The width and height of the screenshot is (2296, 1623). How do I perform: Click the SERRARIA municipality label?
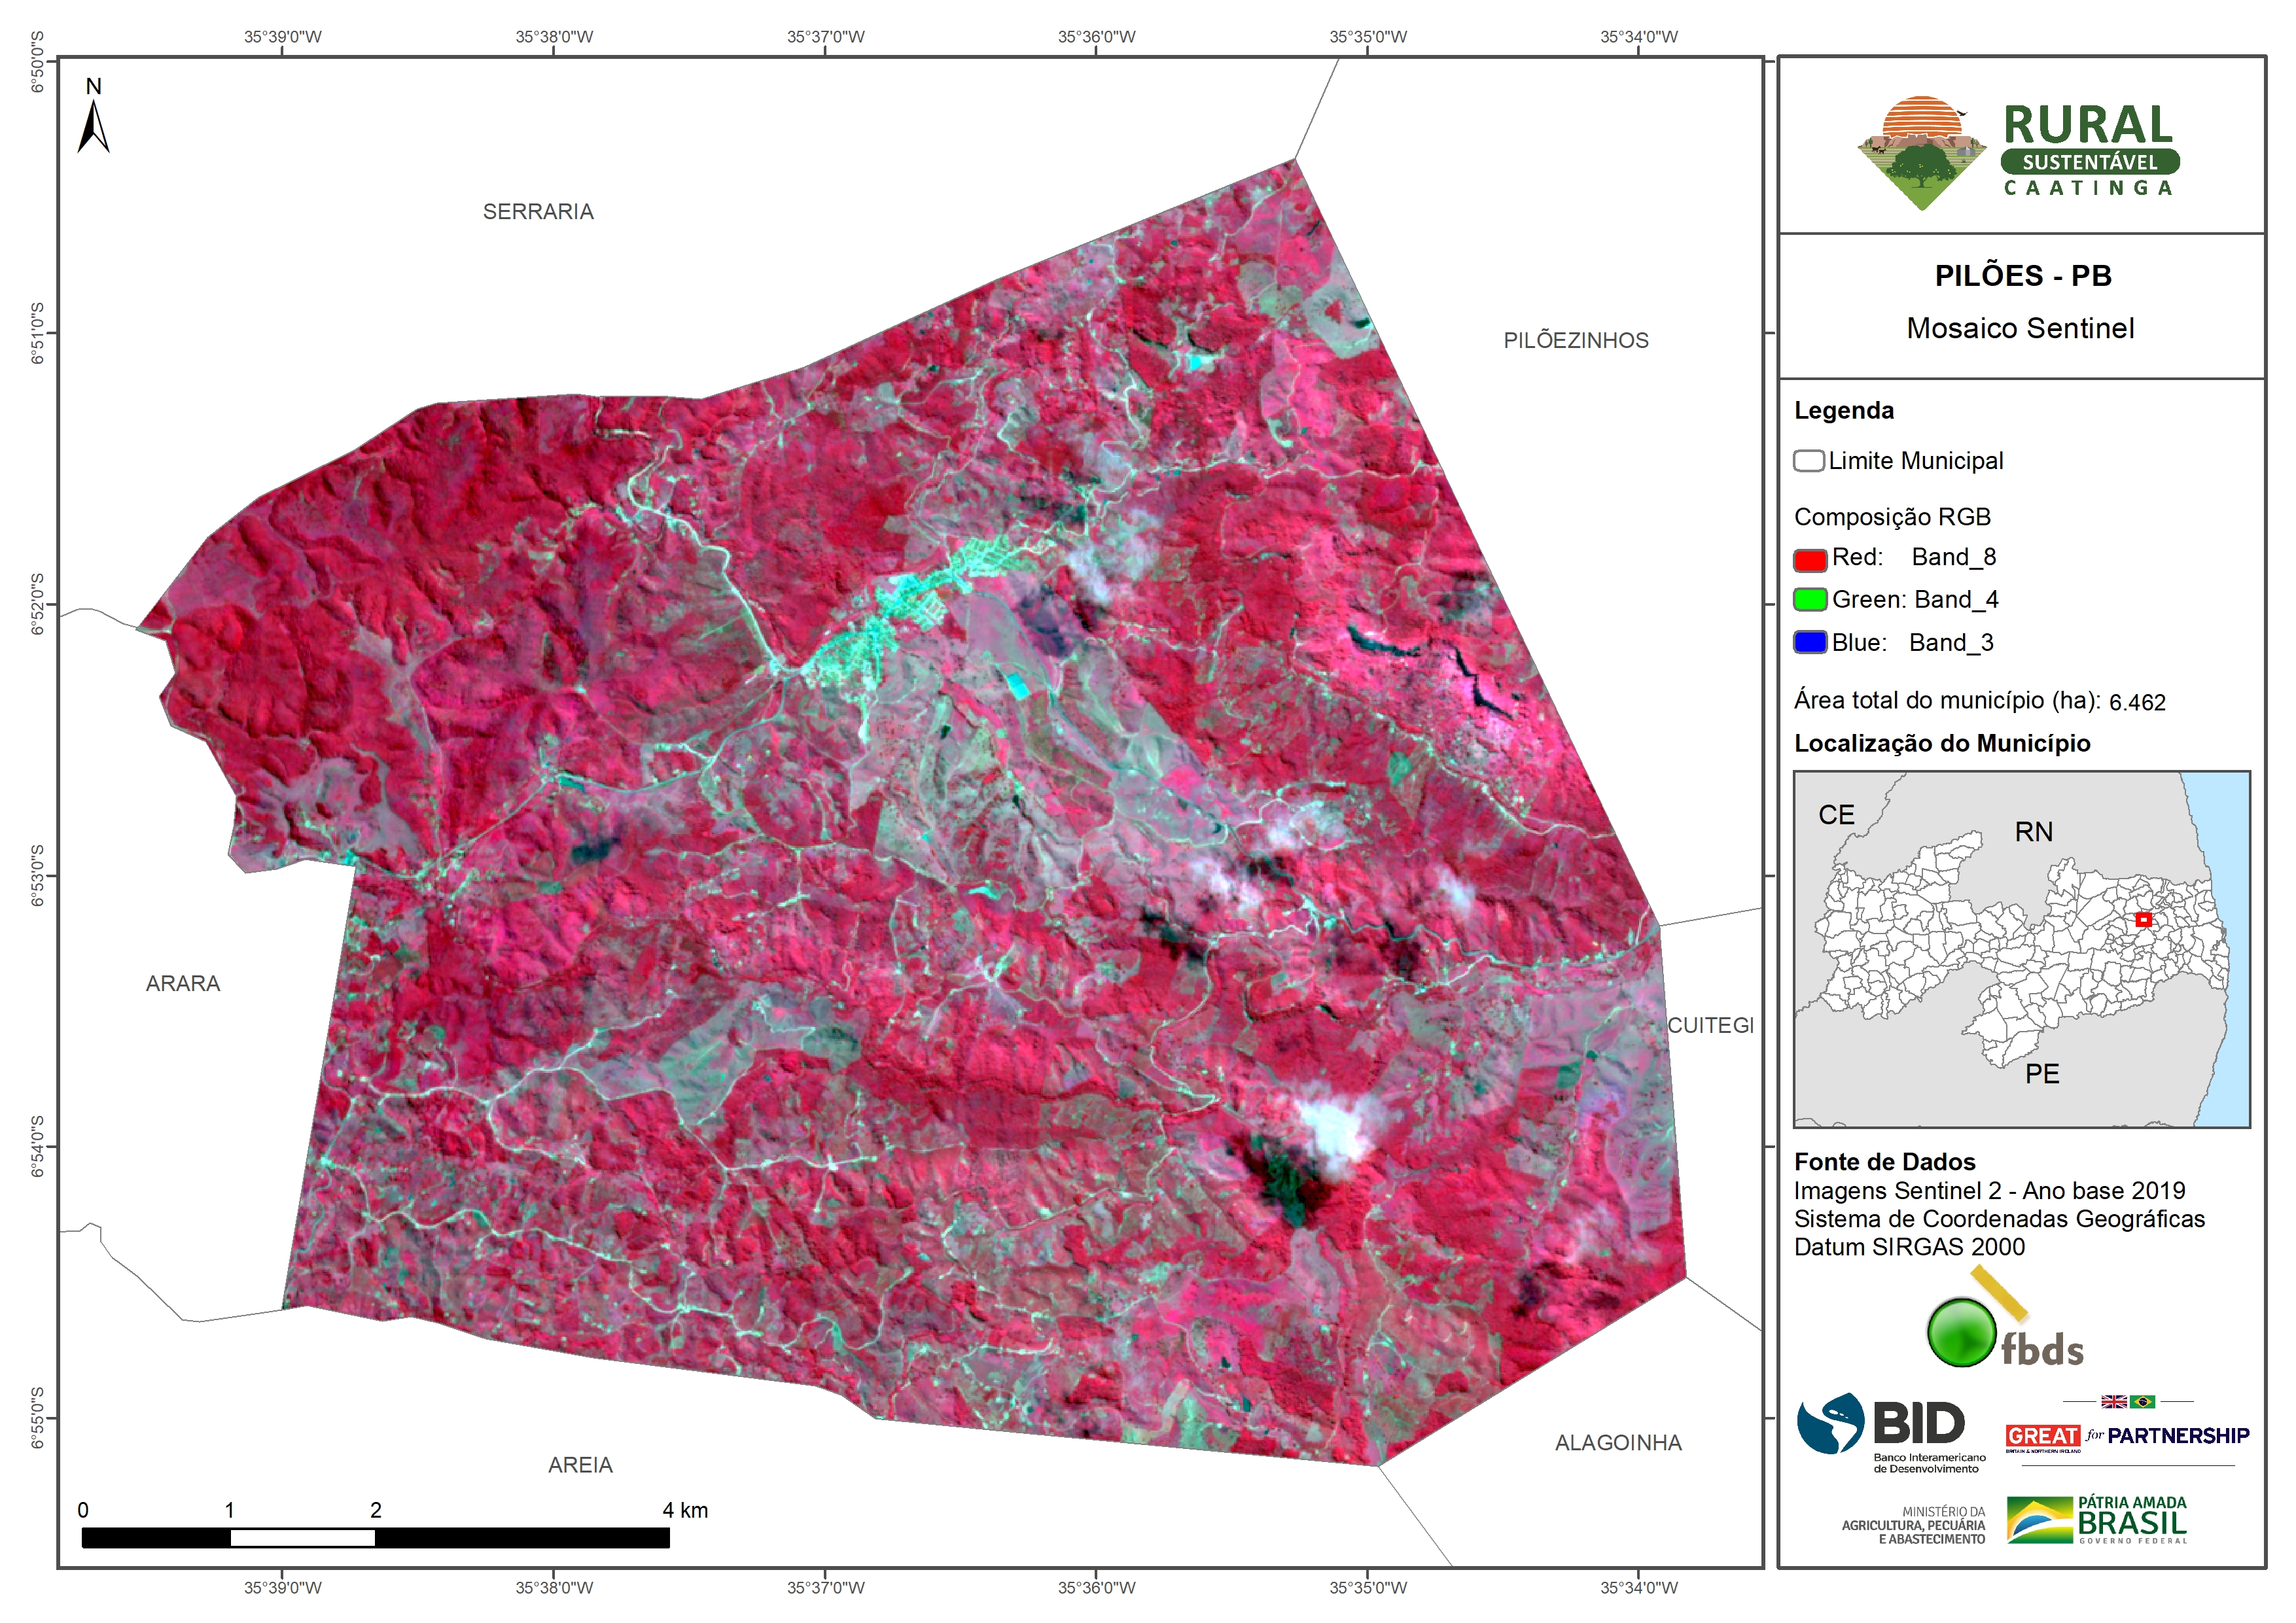point(538,212)
